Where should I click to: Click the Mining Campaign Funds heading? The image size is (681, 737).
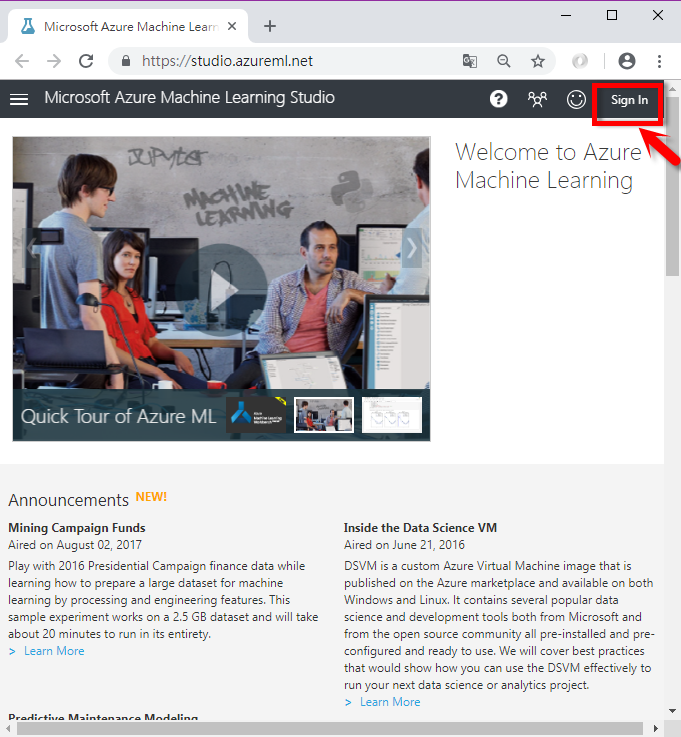(77, 528)
